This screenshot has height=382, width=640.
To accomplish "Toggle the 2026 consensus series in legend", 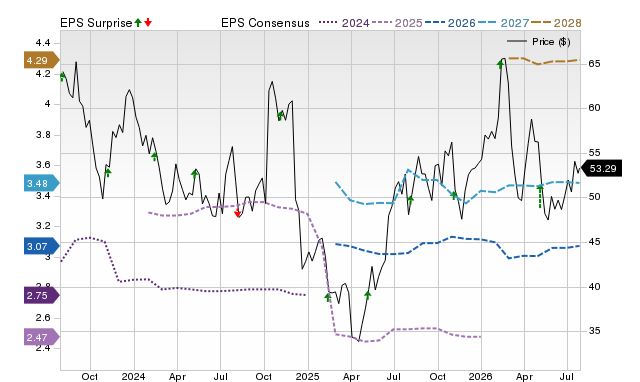I will click(x=450, y=23).
